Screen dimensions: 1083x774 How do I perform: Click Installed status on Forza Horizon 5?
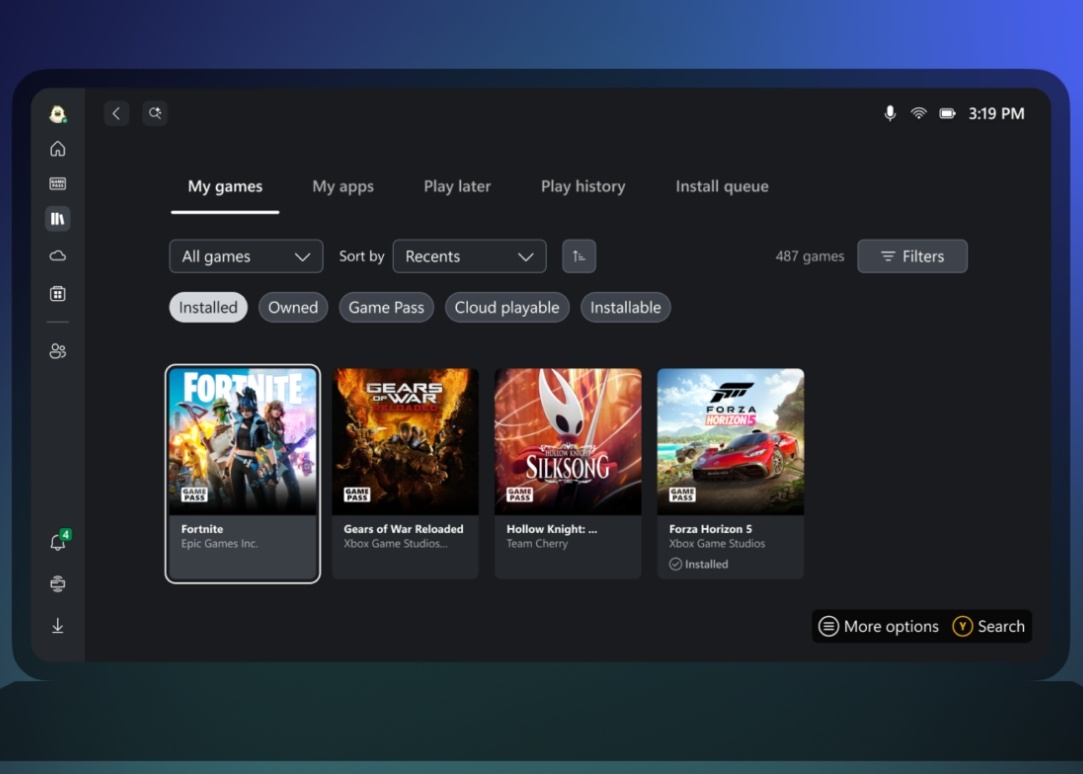coord(698,564)
